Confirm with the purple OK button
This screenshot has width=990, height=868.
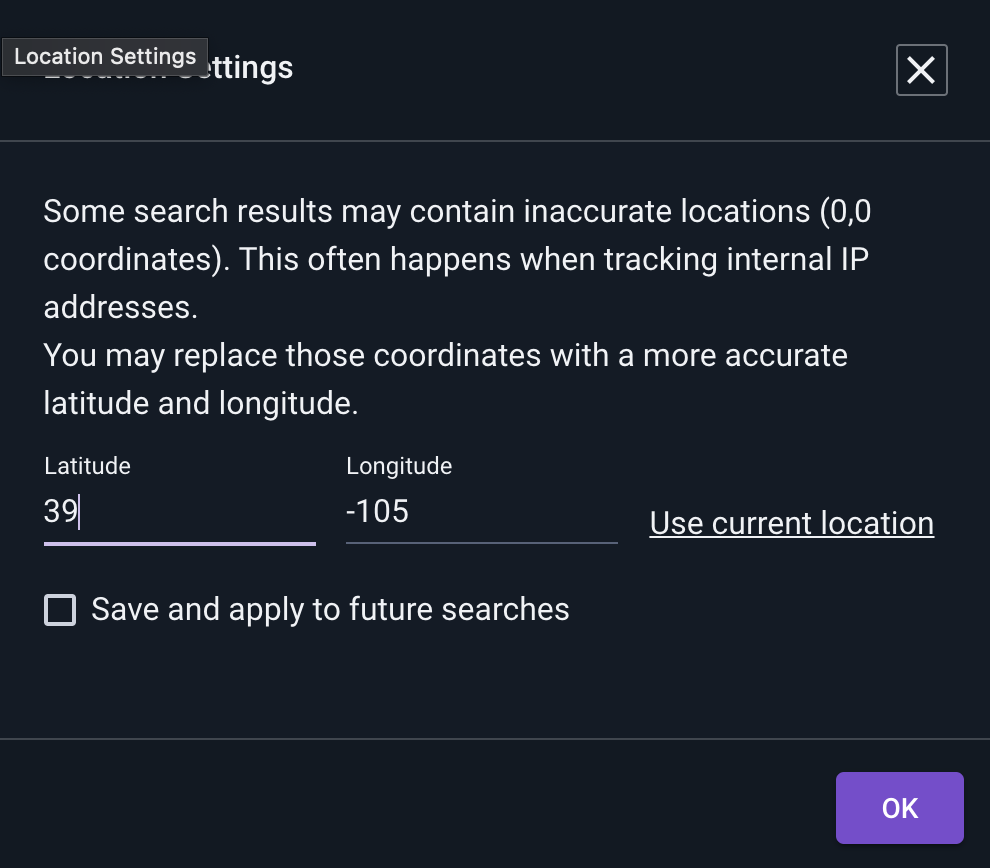[x=899, y=808]
